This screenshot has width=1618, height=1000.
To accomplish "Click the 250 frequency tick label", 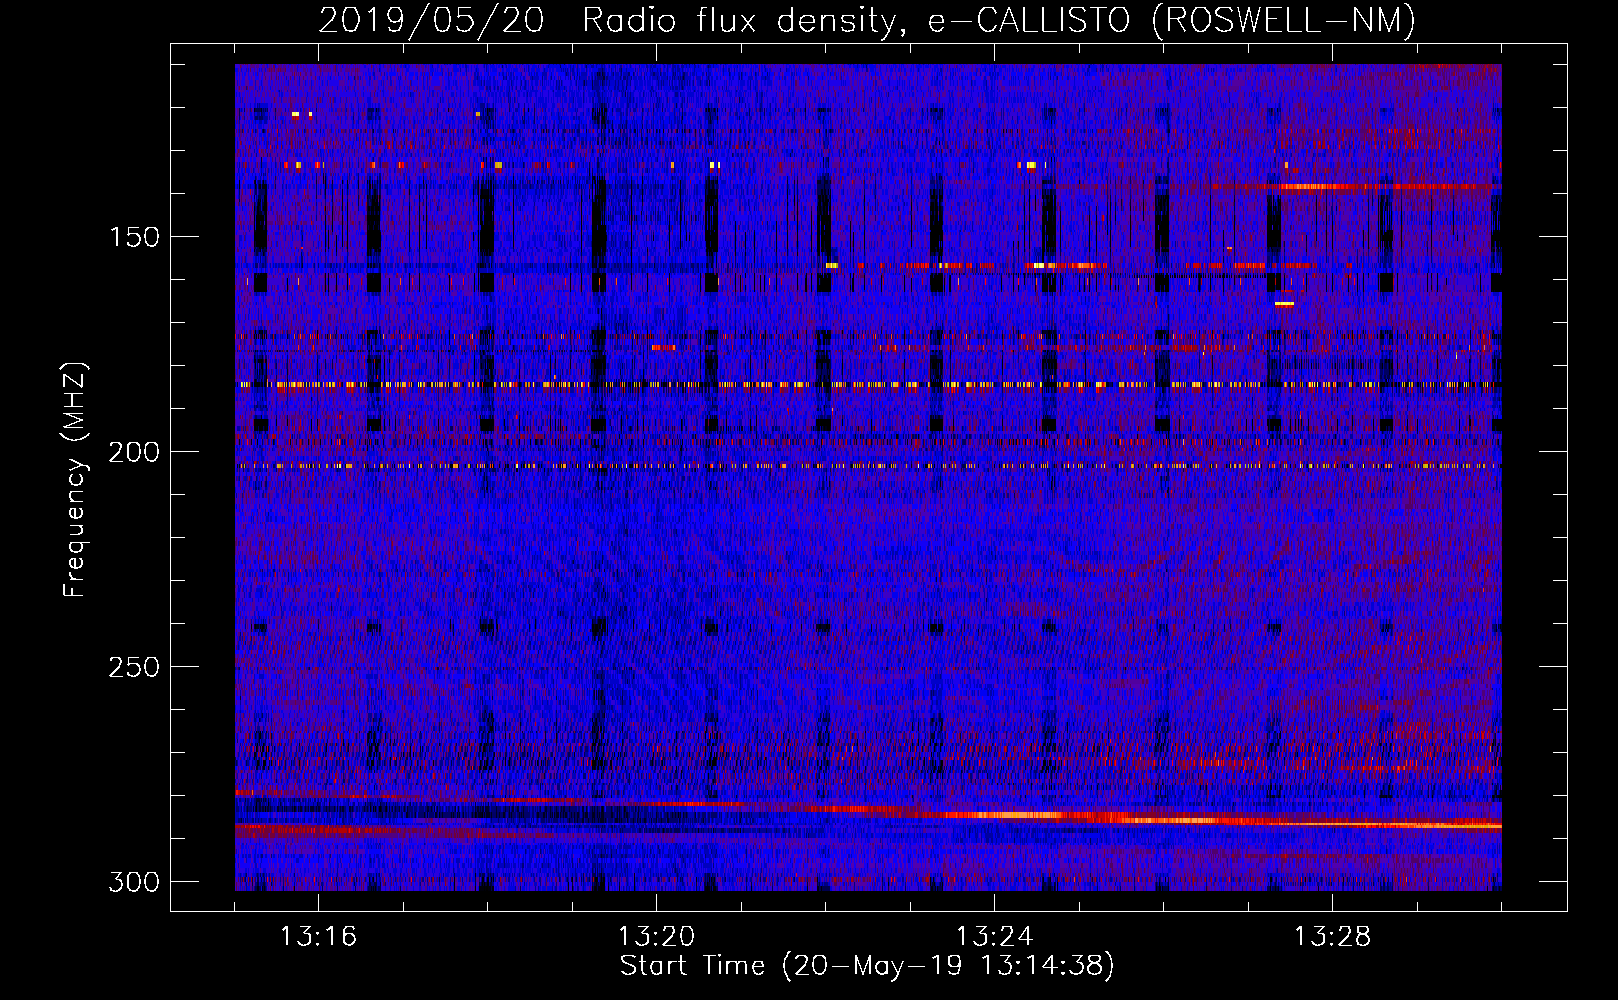I will tap(134, 667).
